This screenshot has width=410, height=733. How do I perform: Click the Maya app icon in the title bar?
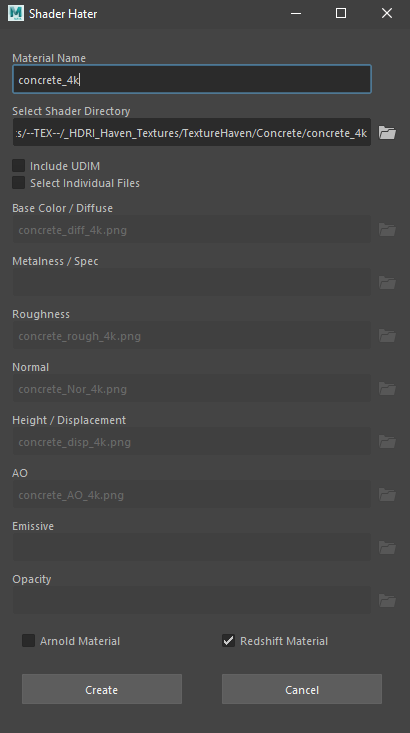point(16,13)
